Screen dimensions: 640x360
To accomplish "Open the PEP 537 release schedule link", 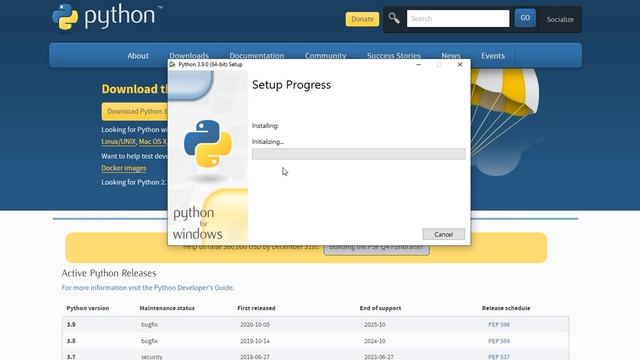I will 499,357.
